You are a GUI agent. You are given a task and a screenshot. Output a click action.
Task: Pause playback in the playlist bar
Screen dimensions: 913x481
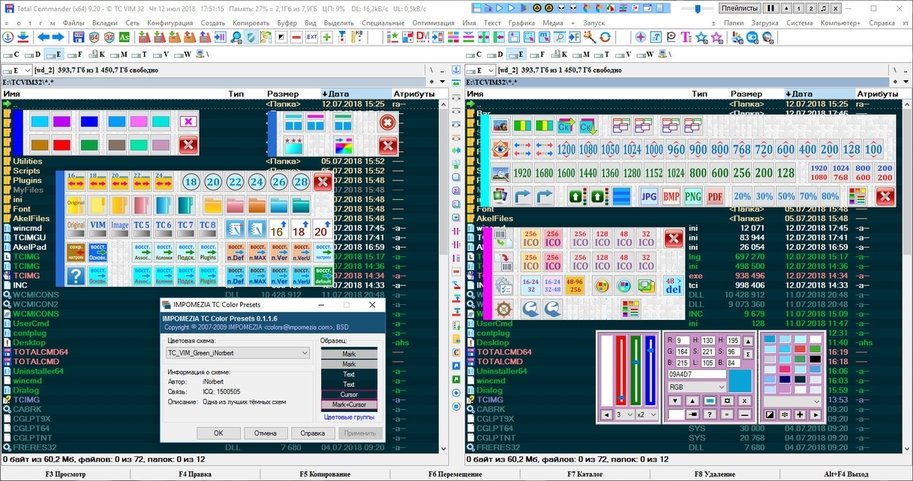coord(770,9)
